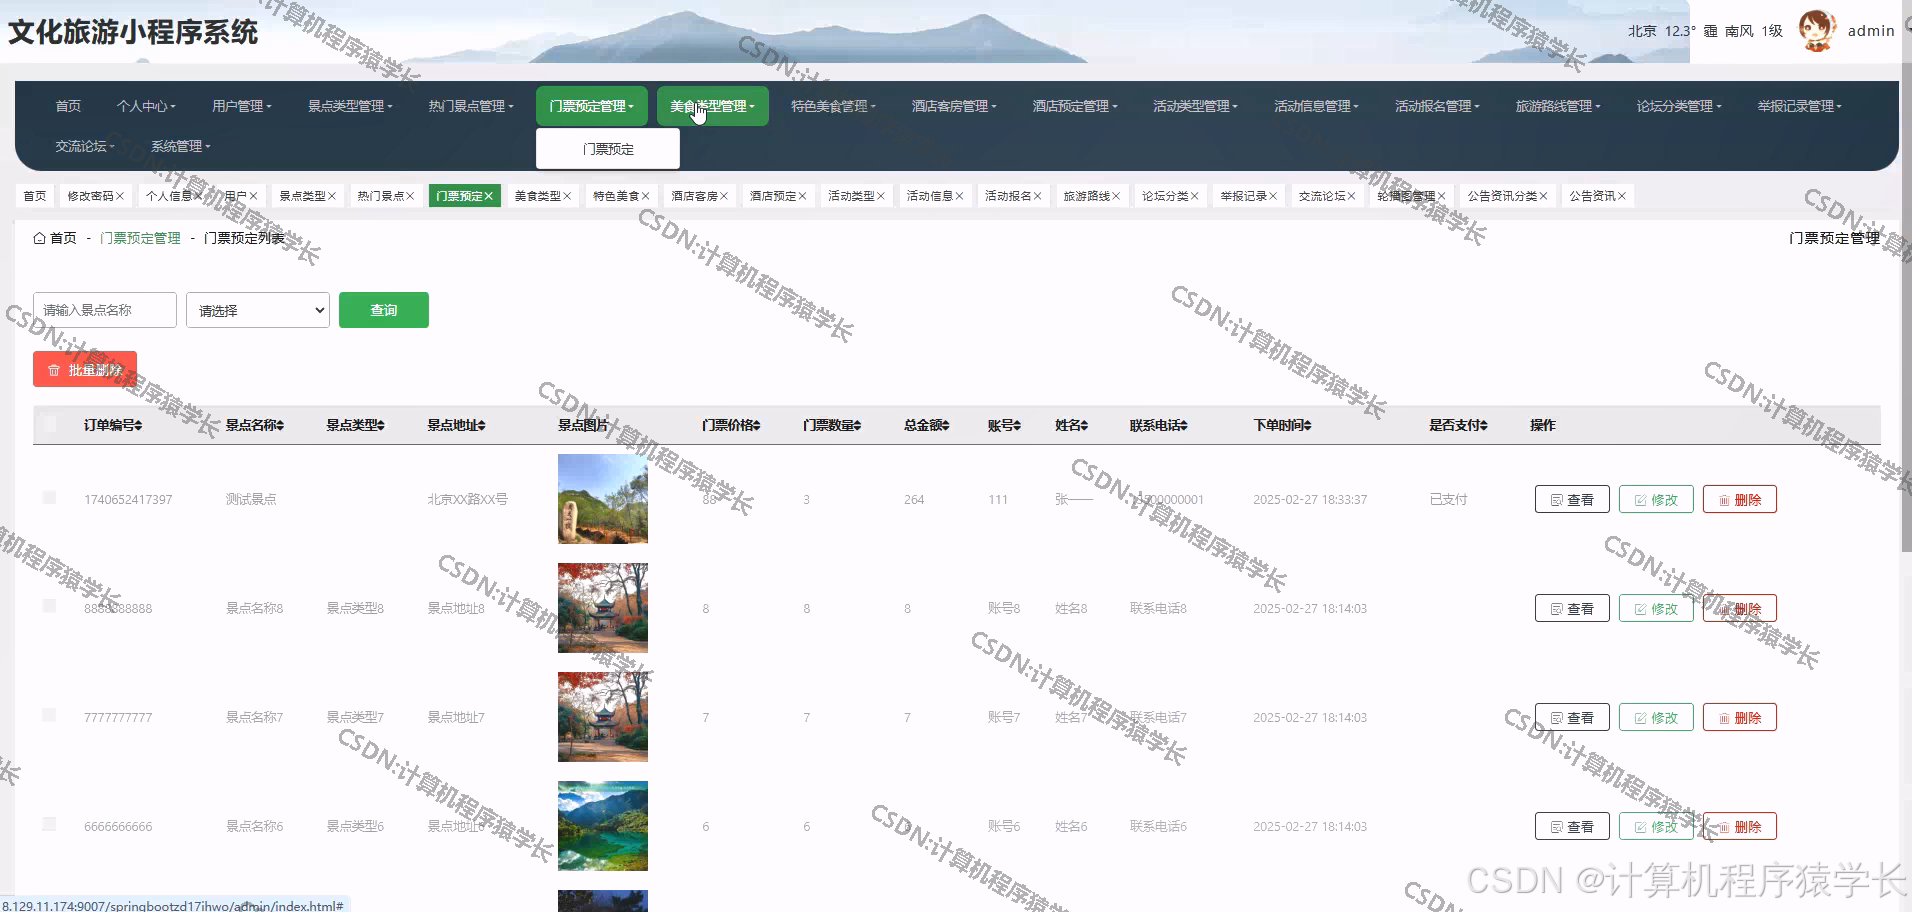This screenshot has height=912, width=1912.
Task: Open the 首页 navigation menu item
Action: coord(68,106)
